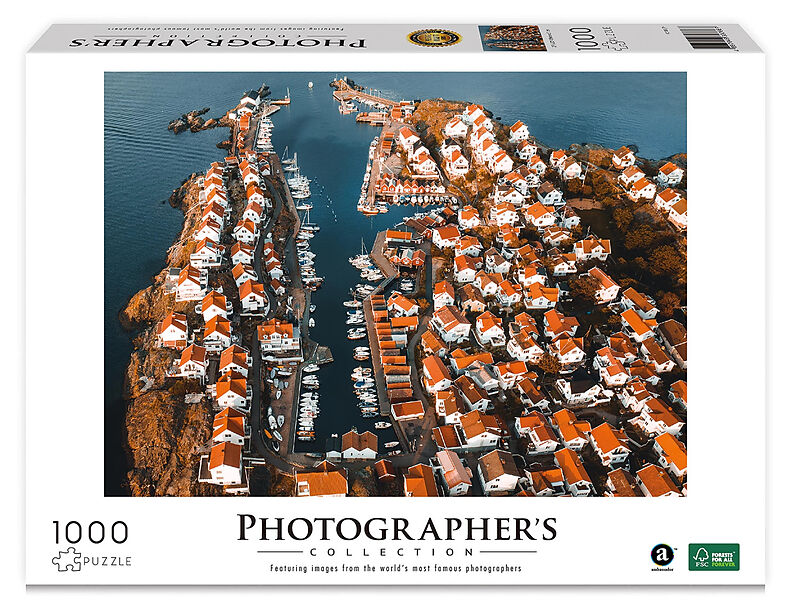Click the Collection subtitle text

[396, 551]
